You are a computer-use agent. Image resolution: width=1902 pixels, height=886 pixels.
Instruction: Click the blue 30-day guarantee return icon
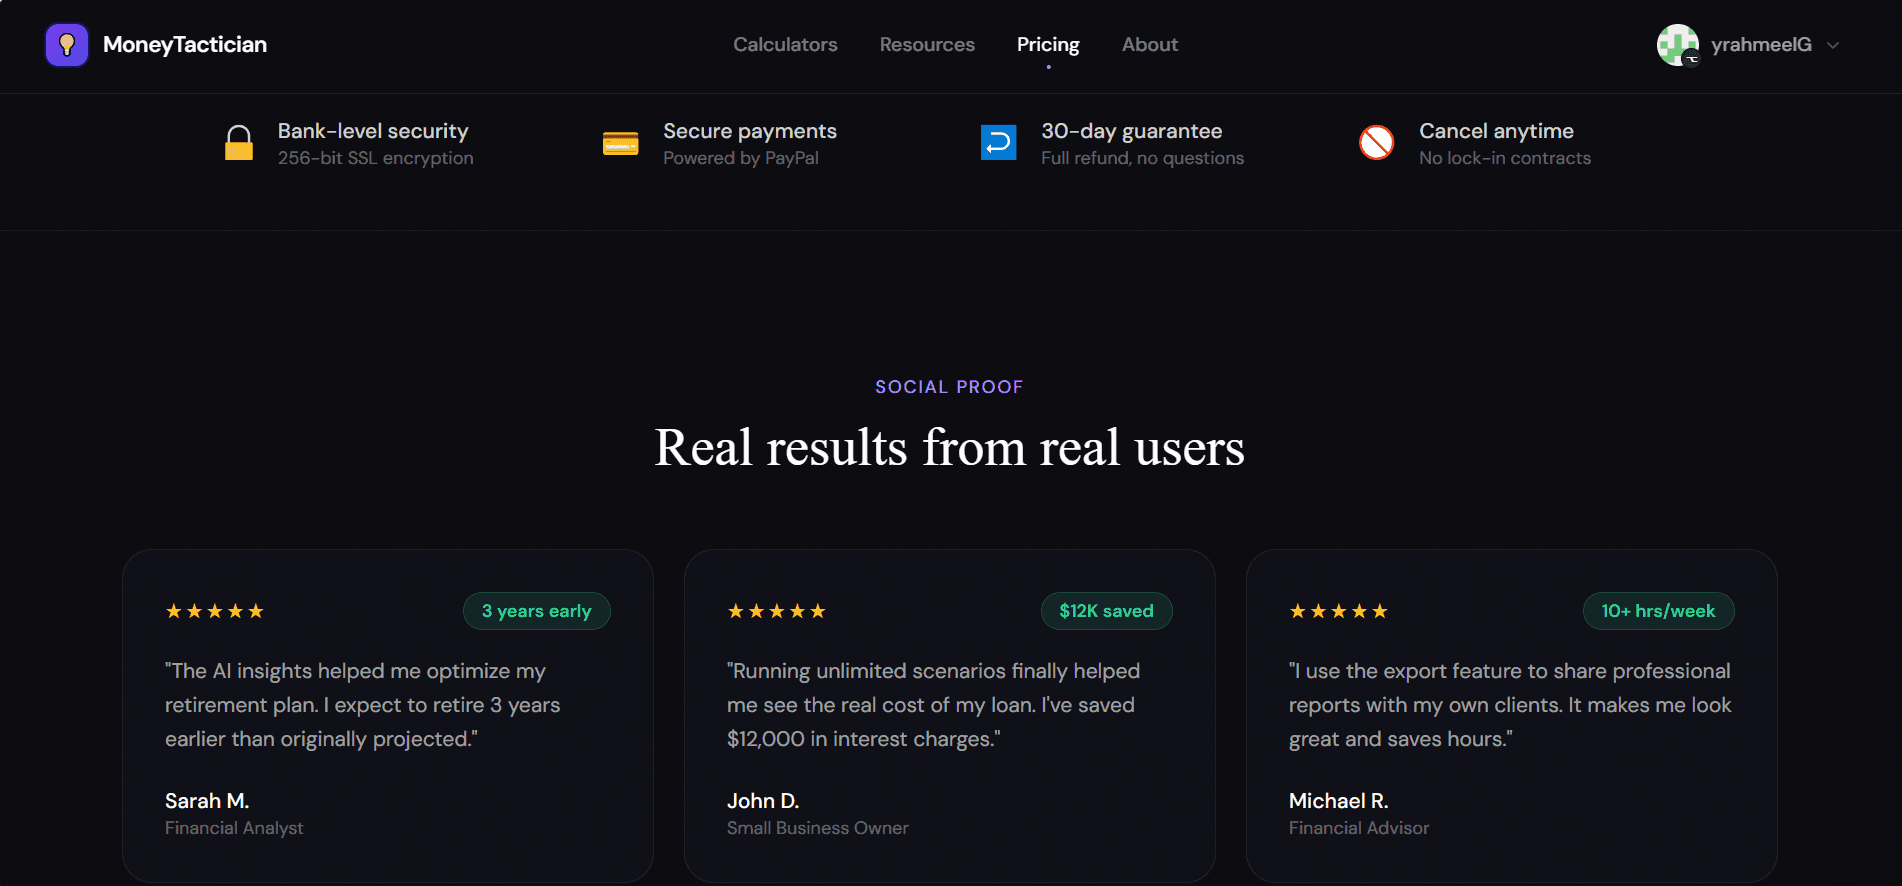point(998,143)
